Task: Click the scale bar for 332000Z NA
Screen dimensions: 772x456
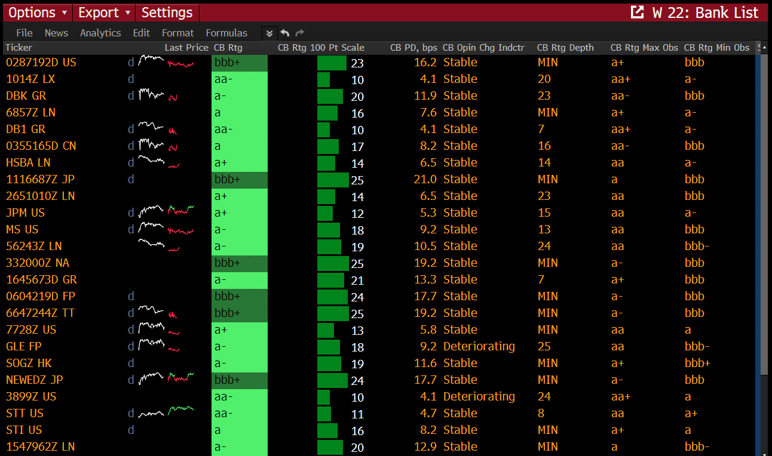Action: (333, 263)
